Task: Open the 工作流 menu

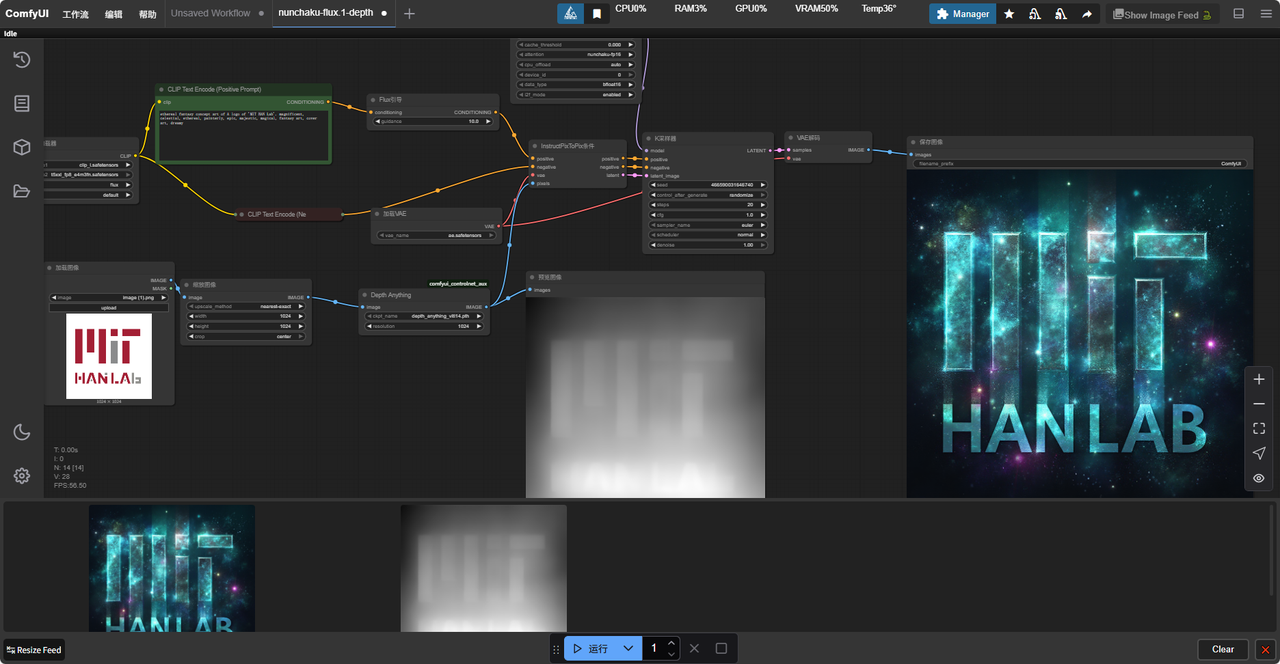Action: (75, 14)
